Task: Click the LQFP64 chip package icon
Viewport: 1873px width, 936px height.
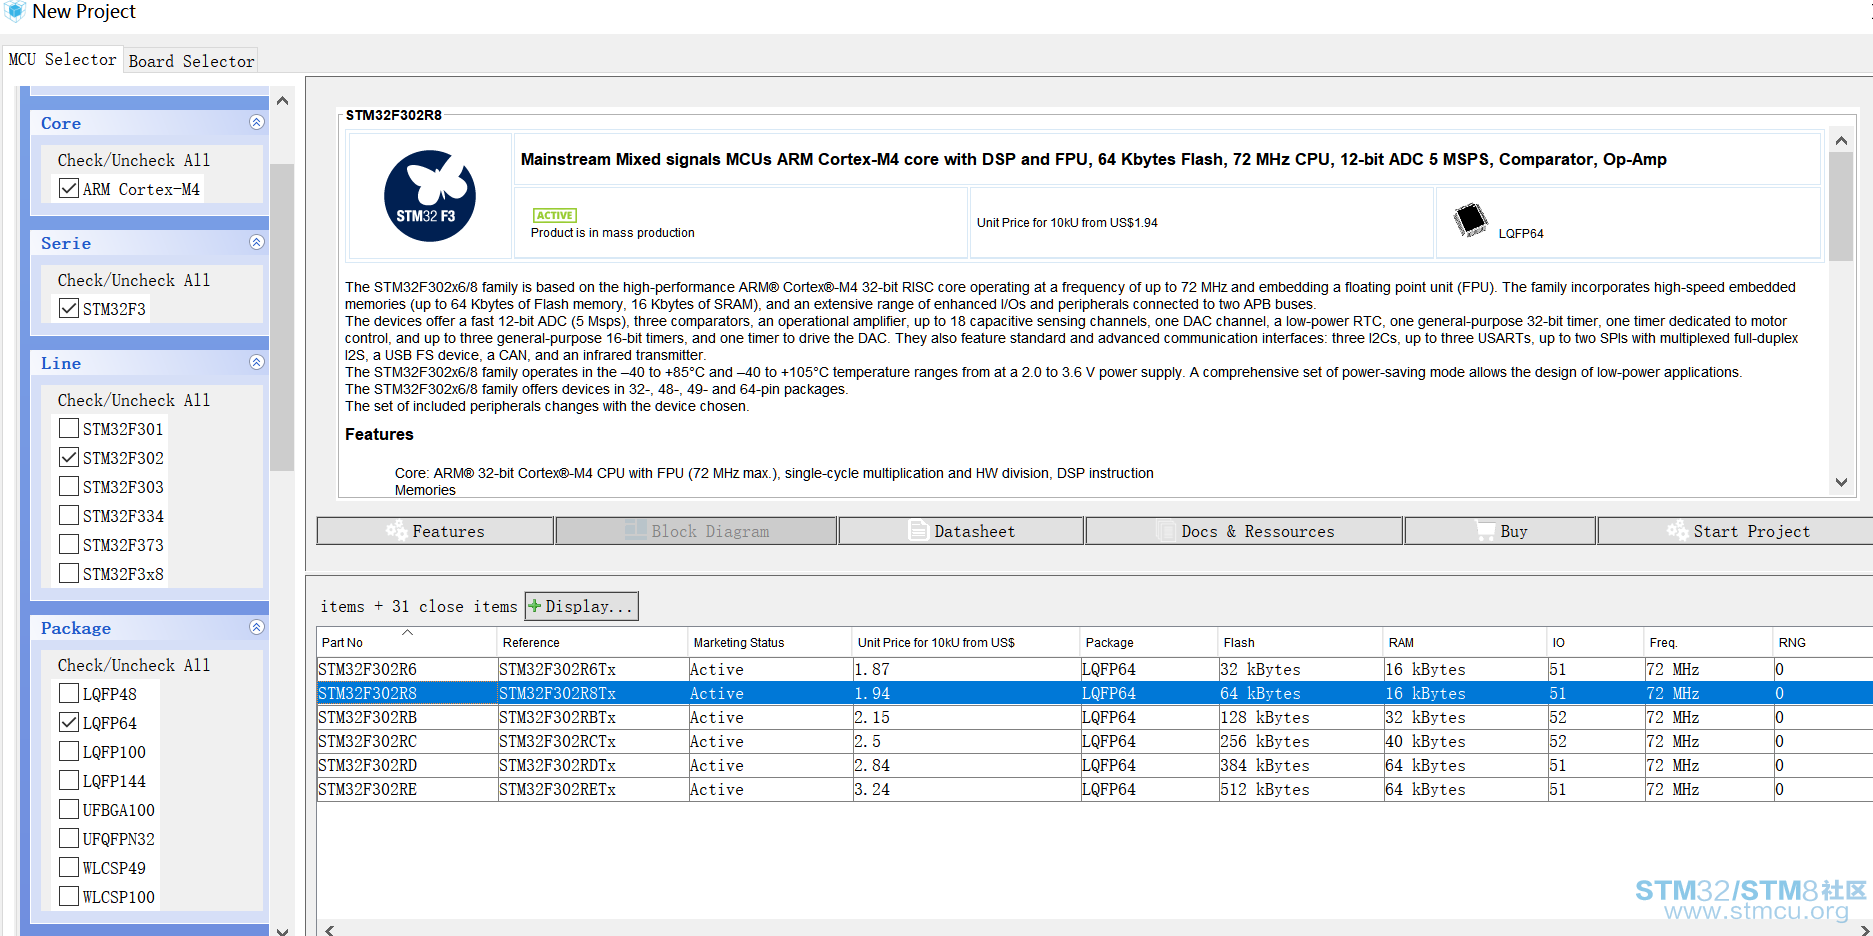Action: tap(1470, 219)
